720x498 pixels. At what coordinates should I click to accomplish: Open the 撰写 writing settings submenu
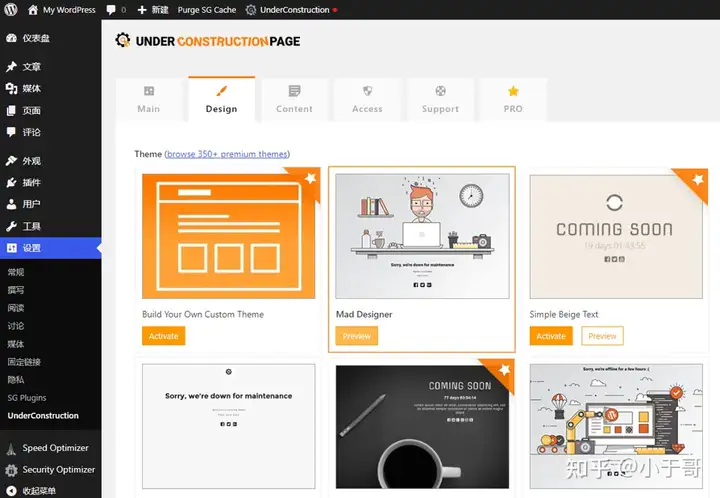coord(16,290)
